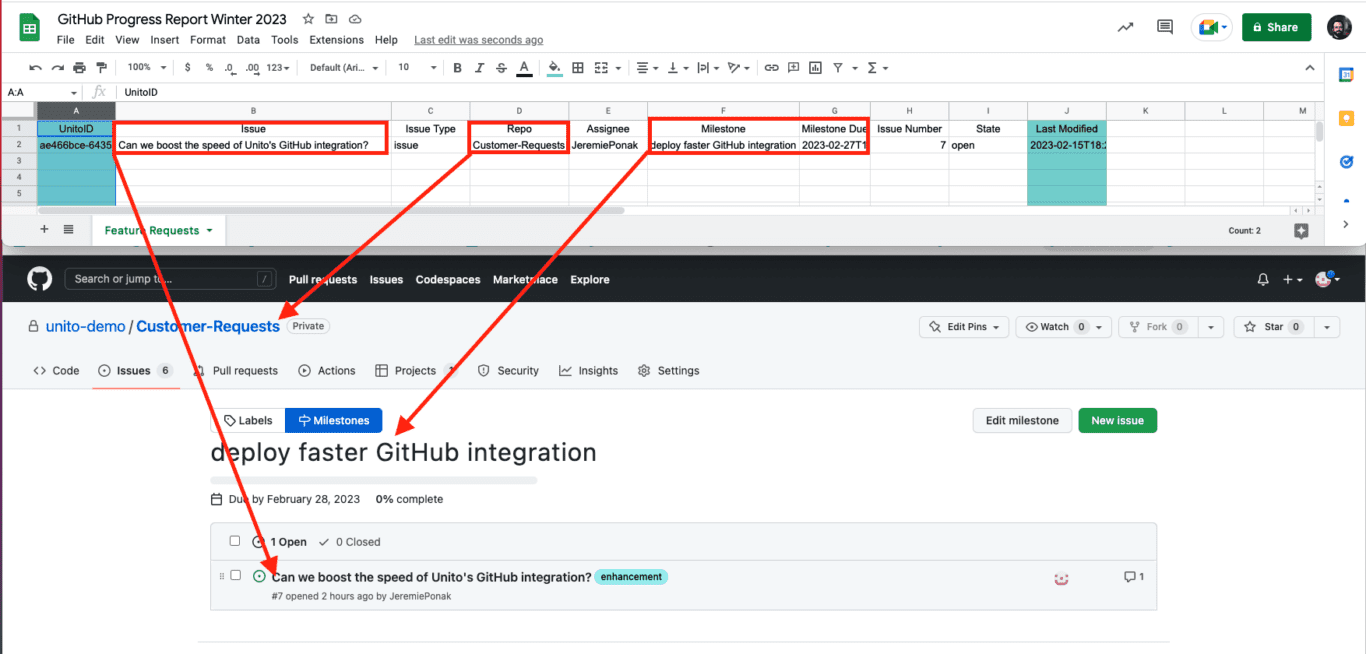Open the text color picker
This screenshot has width=1366, height=654.
click(524, 68)
